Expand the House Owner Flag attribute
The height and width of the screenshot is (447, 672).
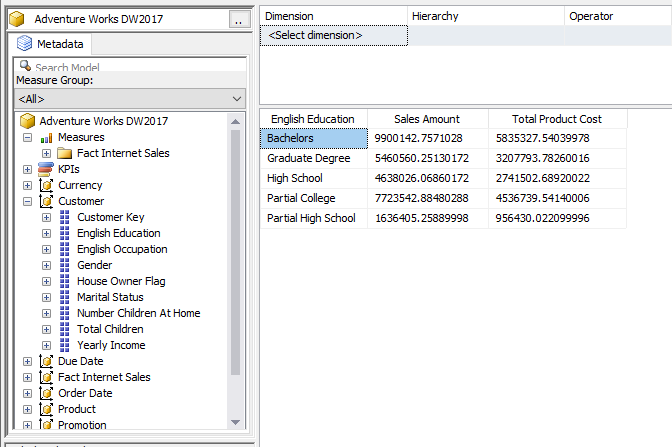pyautogui.click(x=46, y=282)
